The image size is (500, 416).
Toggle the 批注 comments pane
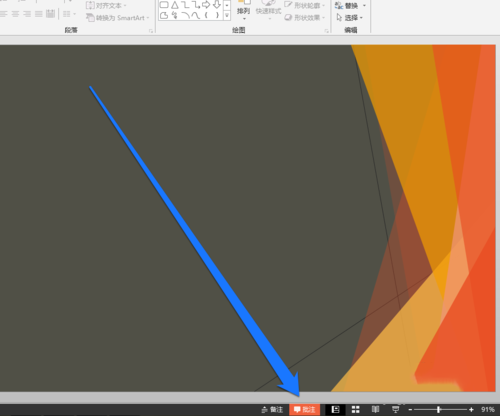tap(305, 410)
